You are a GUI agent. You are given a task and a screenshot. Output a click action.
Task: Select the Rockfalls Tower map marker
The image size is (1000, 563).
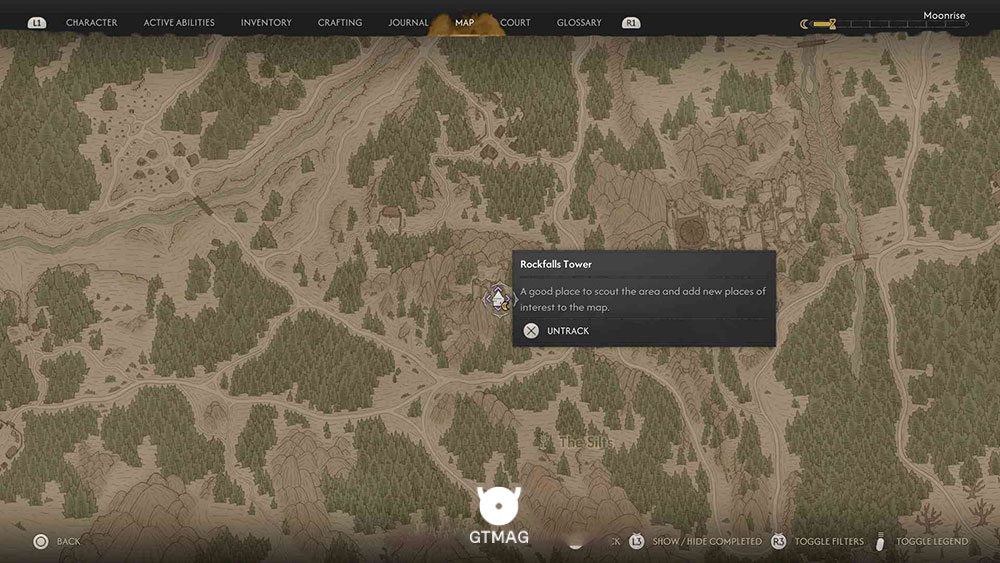coord(498,299)
